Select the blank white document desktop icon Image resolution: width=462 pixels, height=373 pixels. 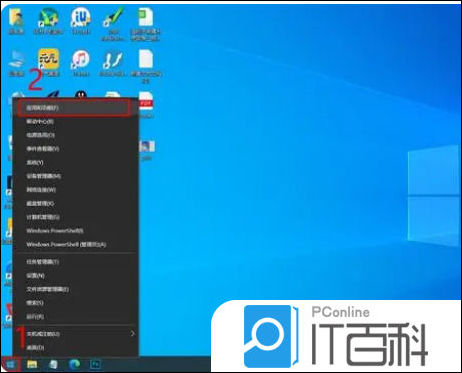146,66
